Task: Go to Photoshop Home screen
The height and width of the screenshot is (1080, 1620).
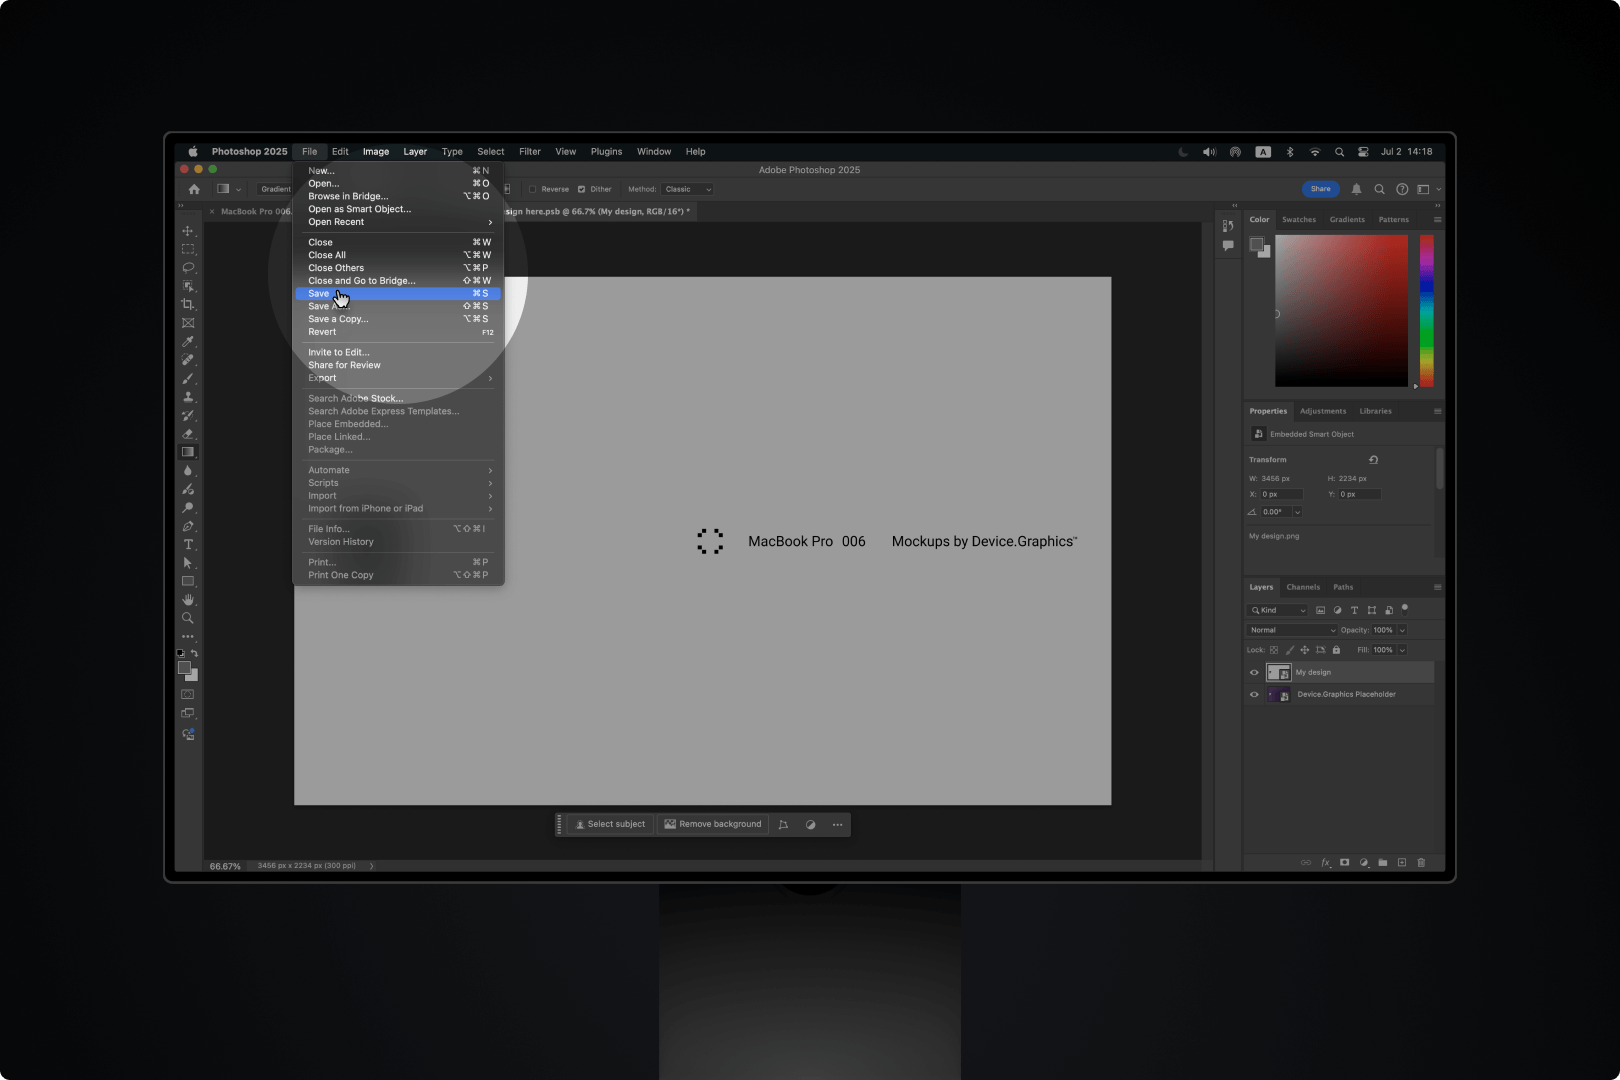Action: pyautogui.click(x=194, y=189)
